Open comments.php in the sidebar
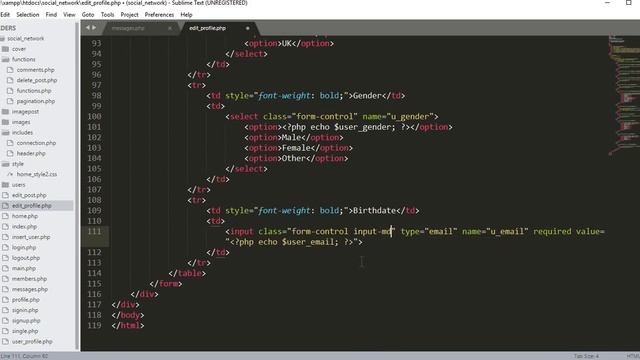Viewport: 640px width, 360px height. (36, 70)
